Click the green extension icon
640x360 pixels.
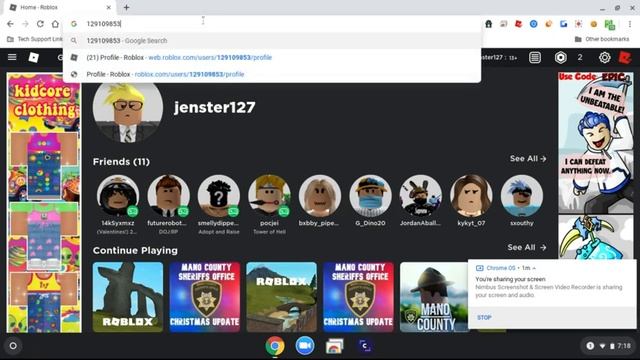(x=610, y=24)
